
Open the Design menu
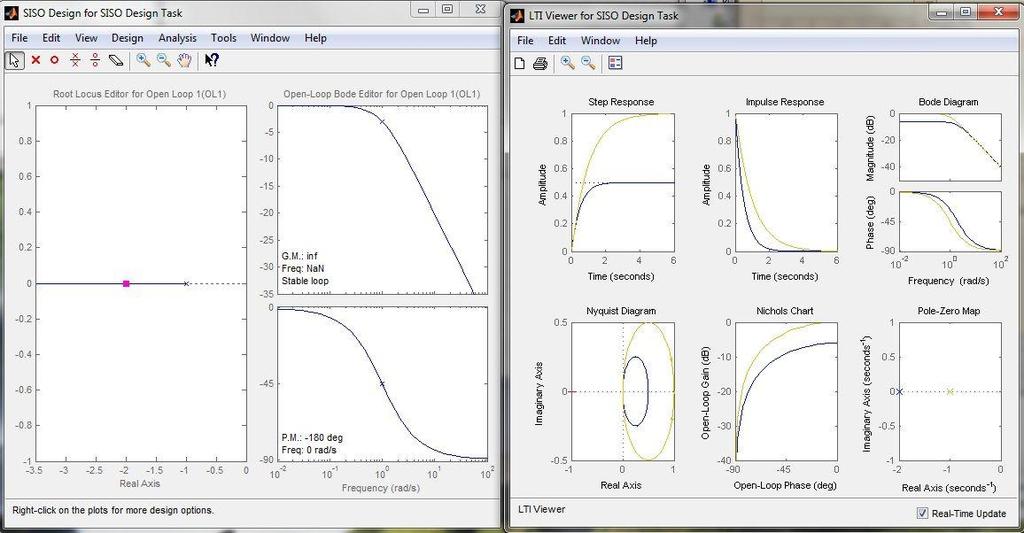(127, 38)
